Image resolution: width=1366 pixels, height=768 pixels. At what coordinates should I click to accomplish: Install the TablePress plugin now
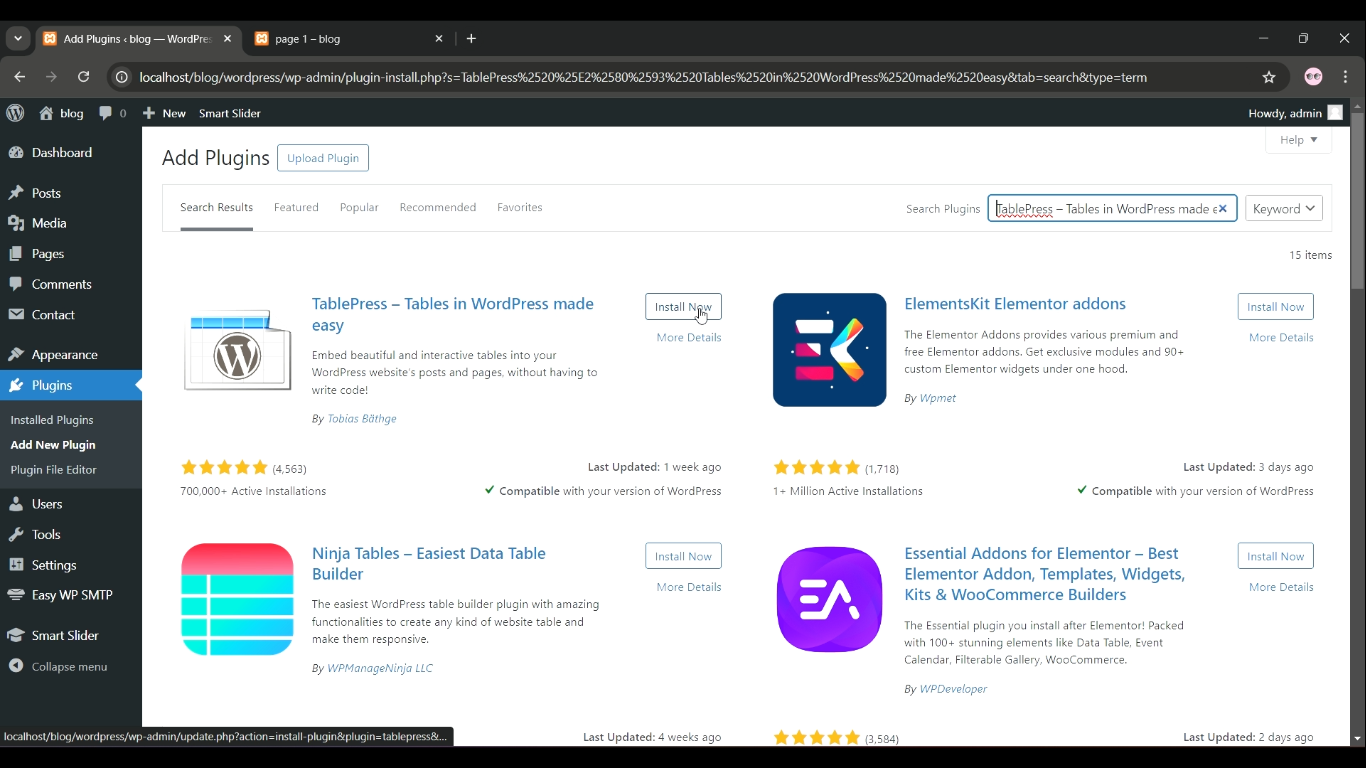[x=683, y=307]
